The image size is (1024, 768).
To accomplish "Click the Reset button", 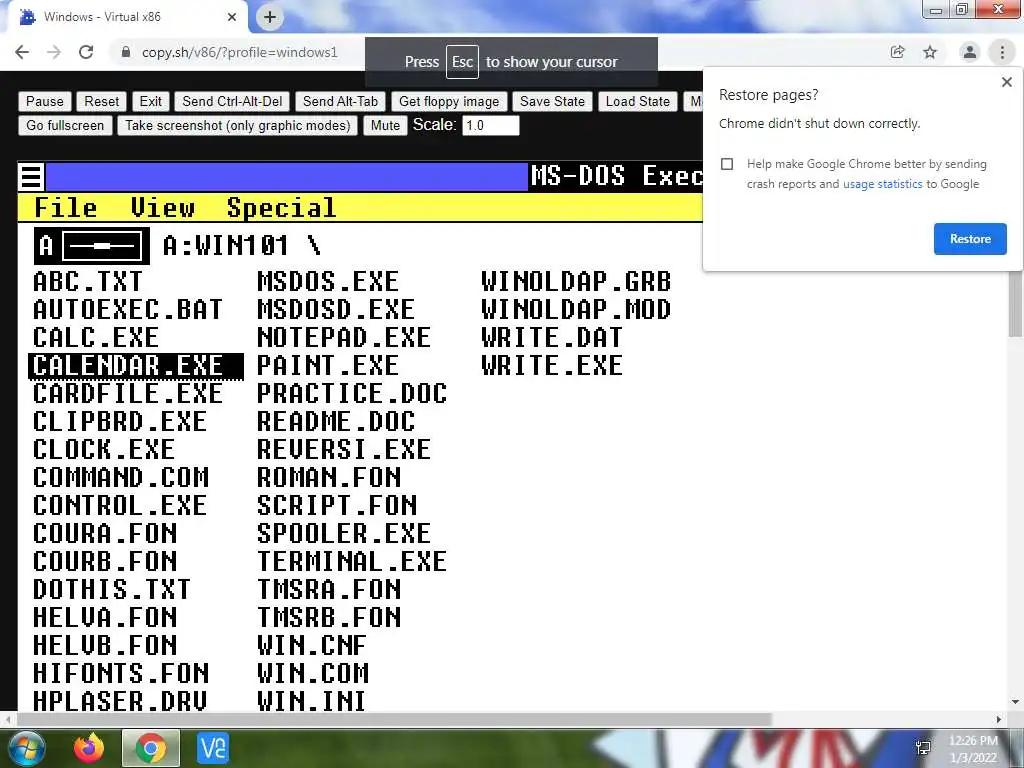I will tap(101, 101).
